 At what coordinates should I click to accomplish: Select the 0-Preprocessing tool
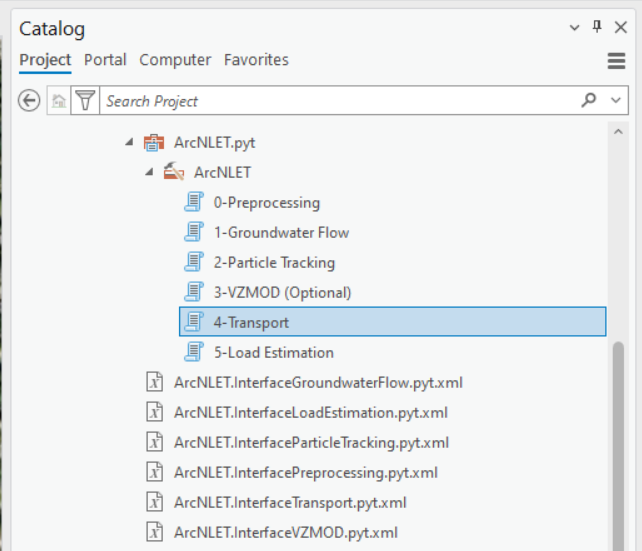pos(267,203)
